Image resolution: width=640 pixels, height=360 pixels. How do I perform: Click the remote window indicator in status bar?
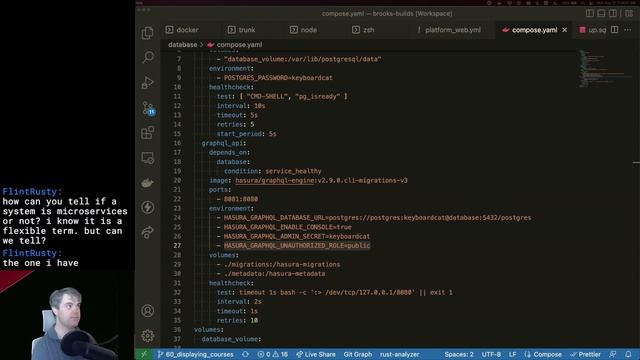(x=144, y=354)
